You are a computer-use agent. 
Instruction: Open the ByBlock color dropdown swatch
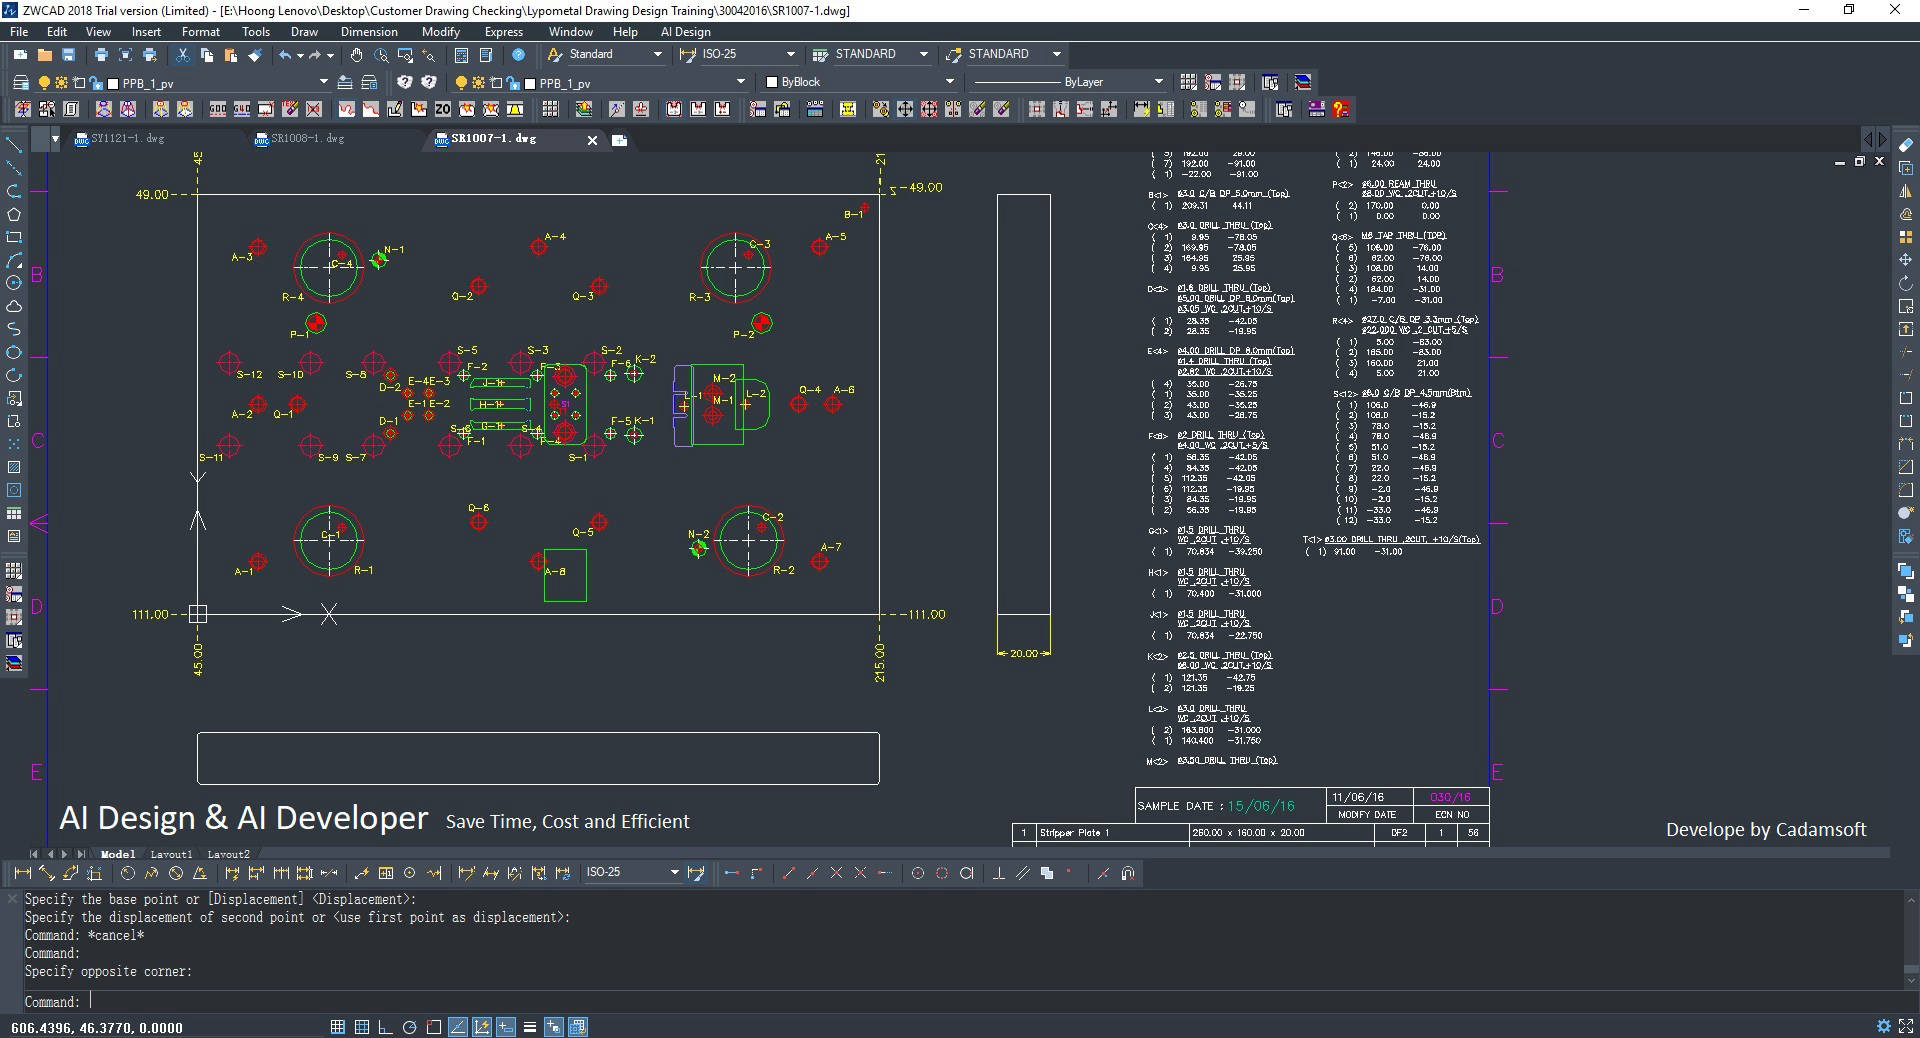tap(771, 82)
